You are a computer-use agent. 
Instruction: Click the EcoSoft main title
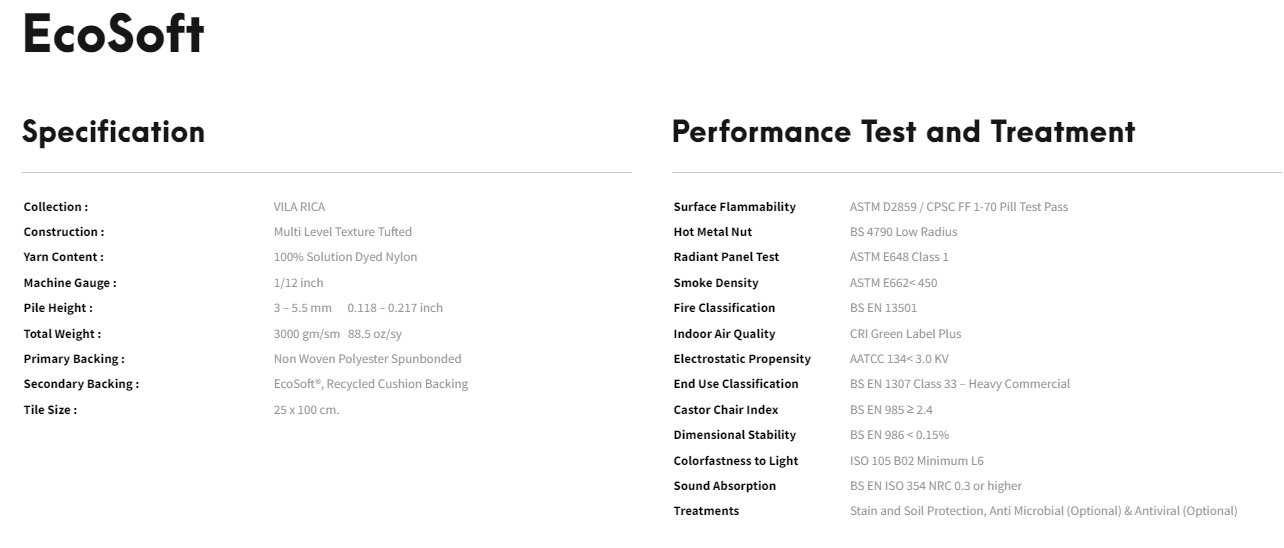tap(113, 36)
